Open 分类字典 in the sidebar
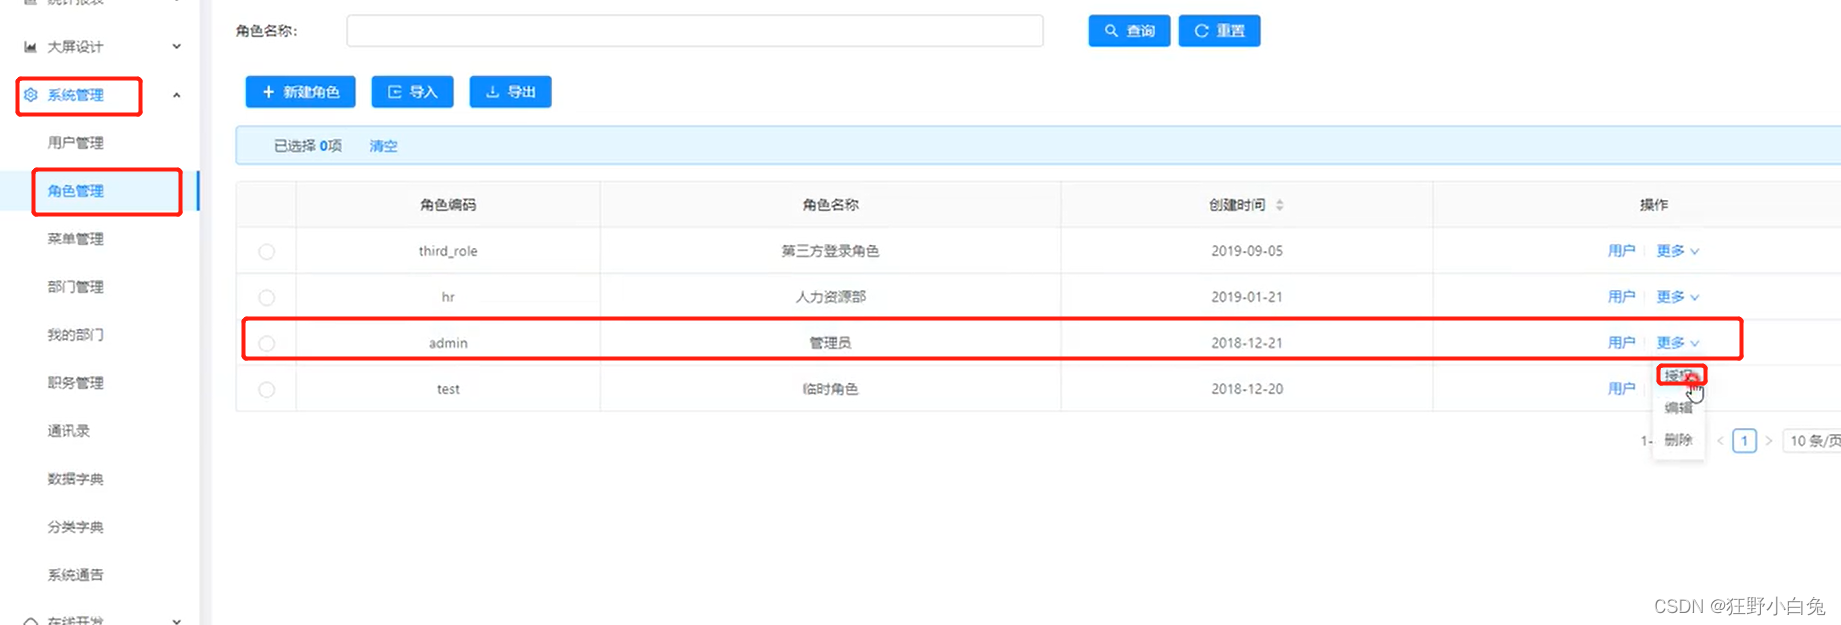 pos(76,527)
